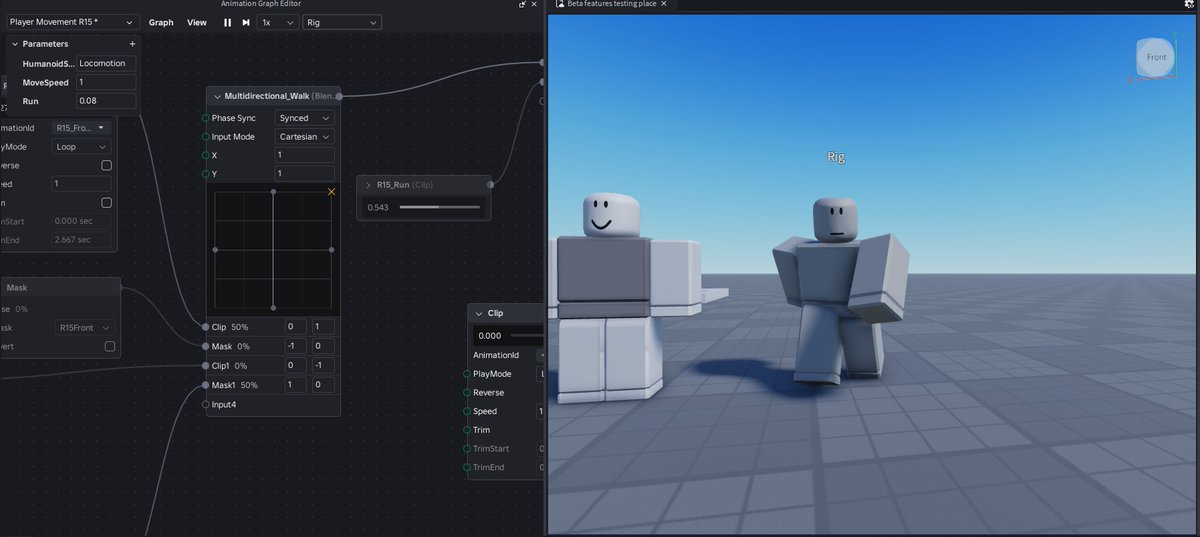The image size is (1200, 537).
Task: Edit the X value field
Action: click(305, 156)
